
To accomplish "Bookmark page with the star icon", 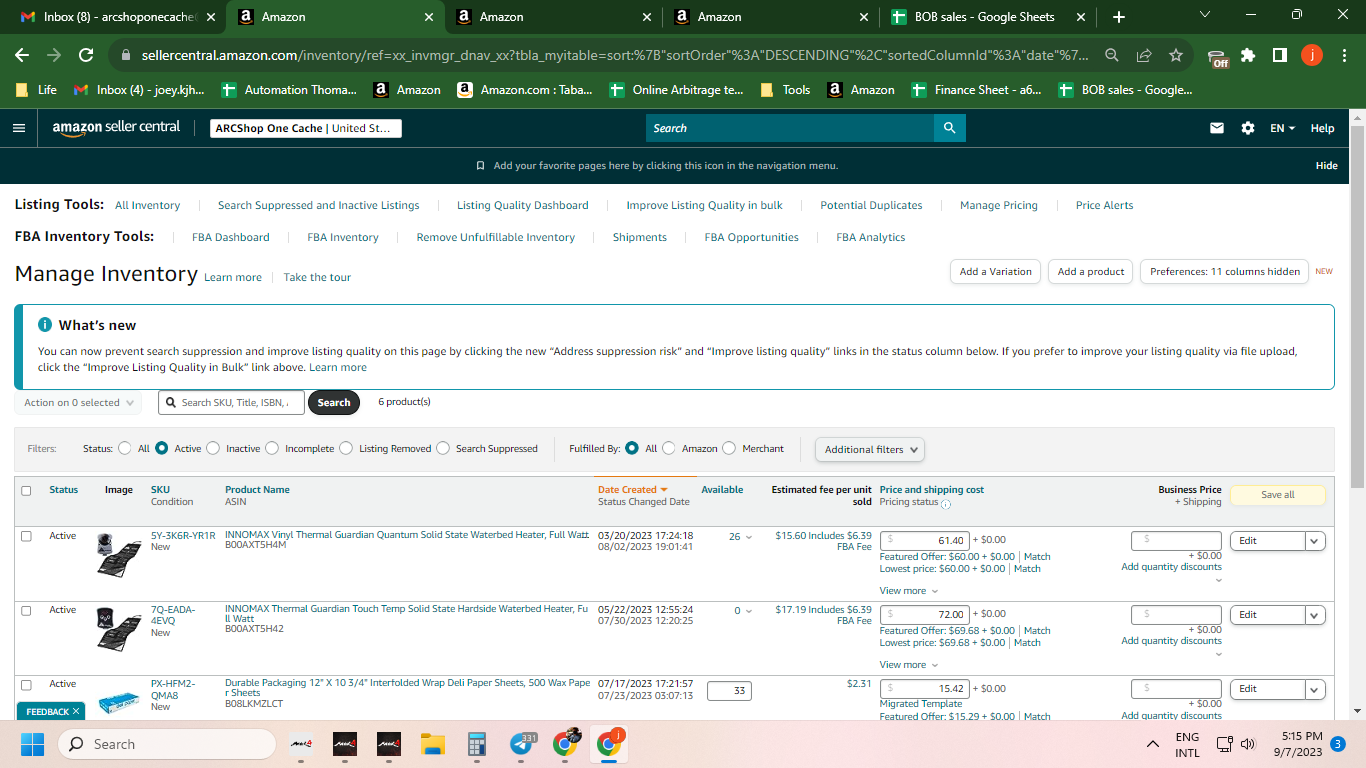I will [x=1176, y=55].
